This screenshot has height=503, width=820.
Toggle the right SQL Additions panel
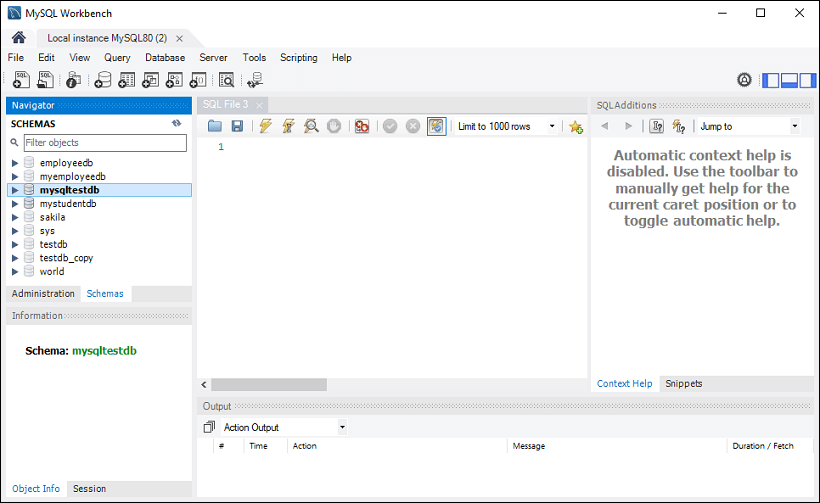pyautogui.click(x=807, y=80)
